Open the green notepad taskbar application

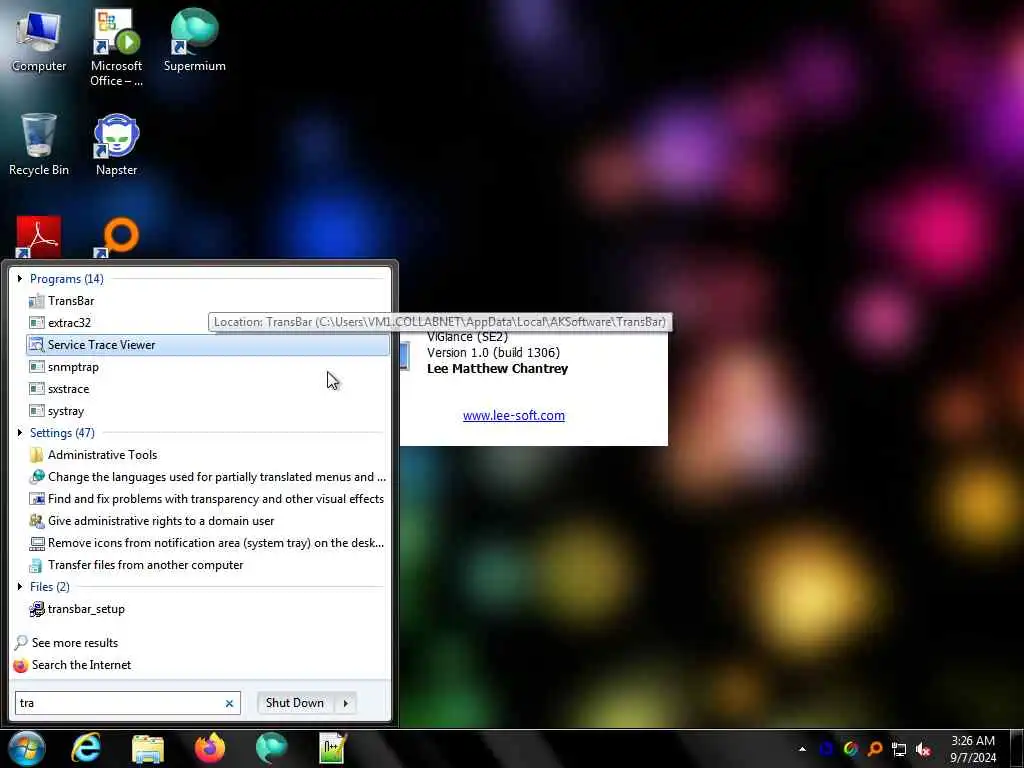point(333,748)
